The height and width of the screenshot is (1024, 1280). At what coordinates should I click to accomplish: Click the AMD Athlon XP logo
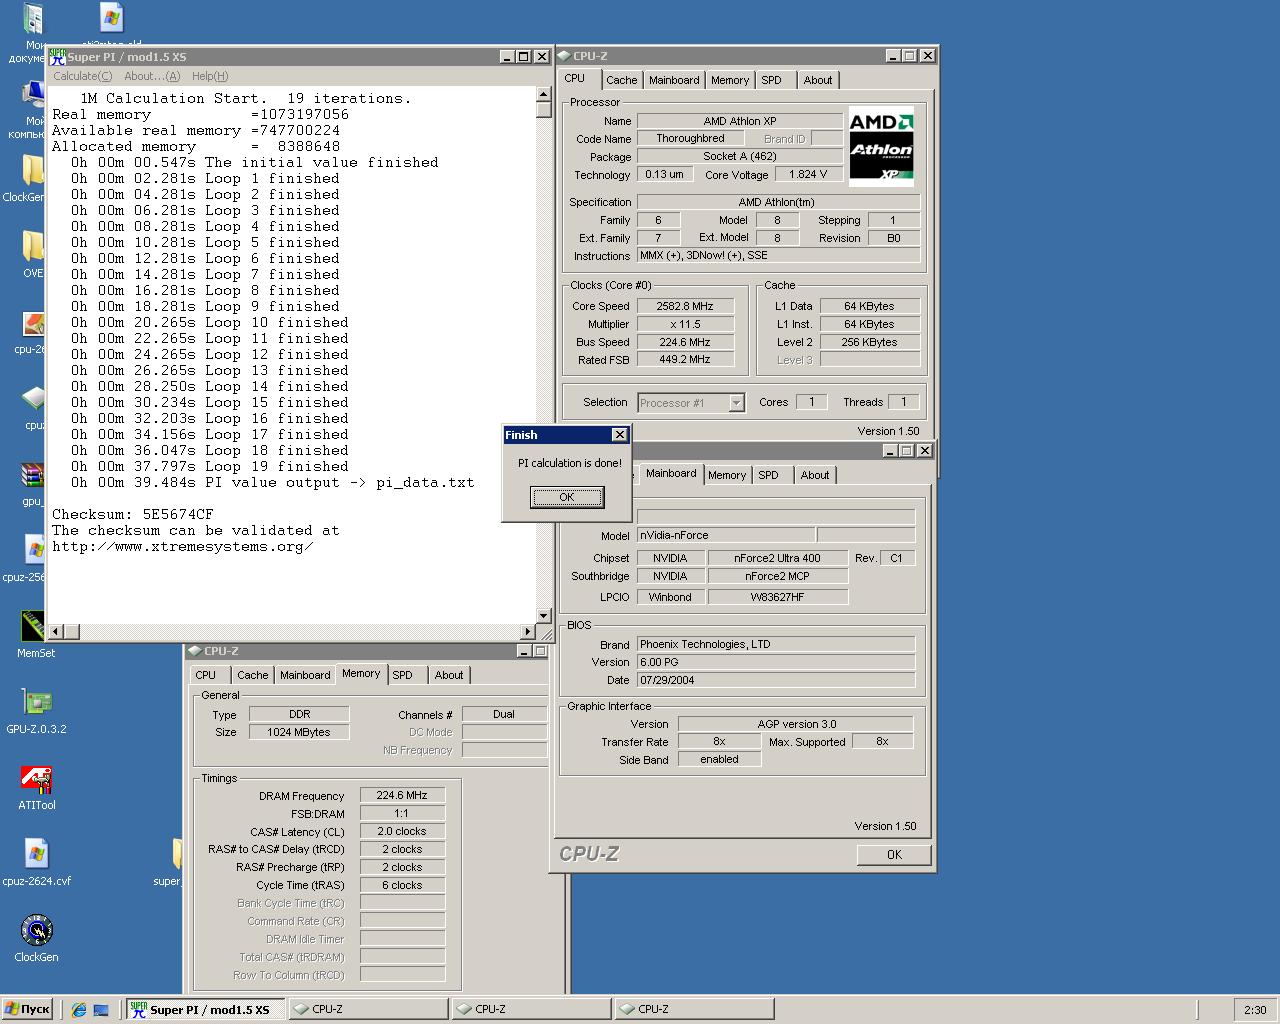click(881, 147)
